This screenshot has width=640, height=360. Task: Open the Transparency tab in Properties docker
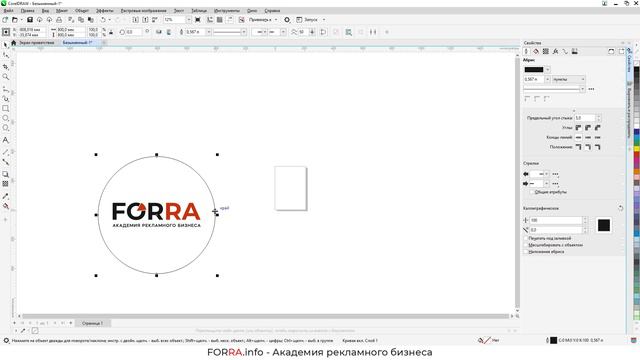(546, 51)
